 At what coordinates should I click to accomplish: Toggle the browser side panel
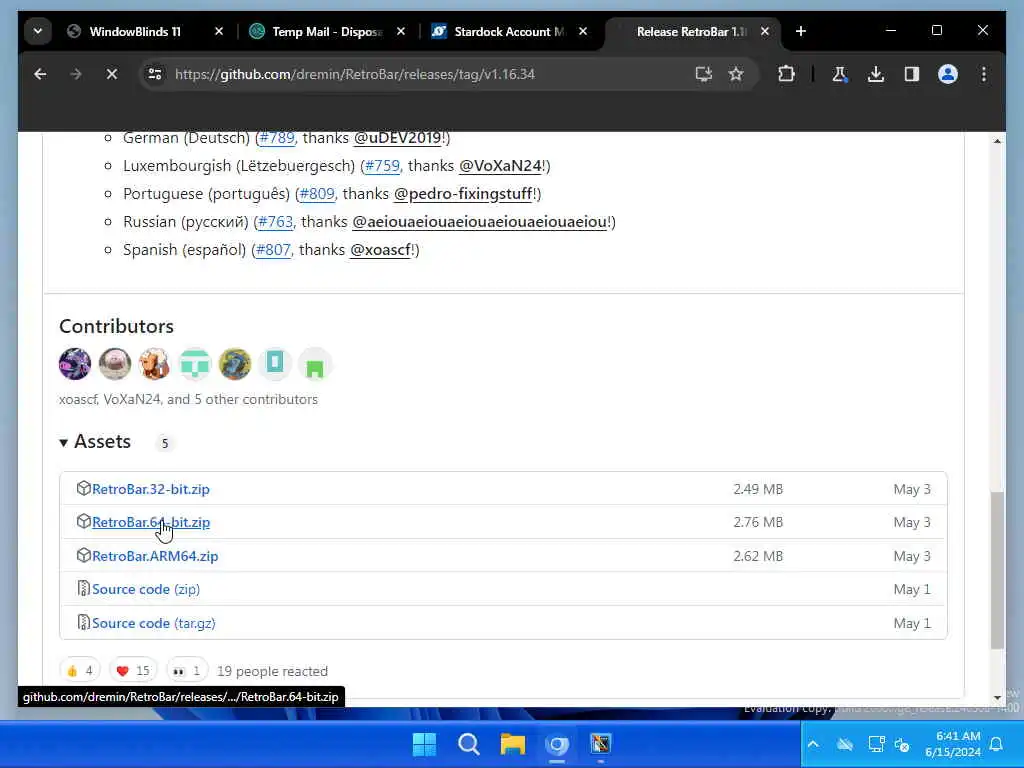point(912,74)
